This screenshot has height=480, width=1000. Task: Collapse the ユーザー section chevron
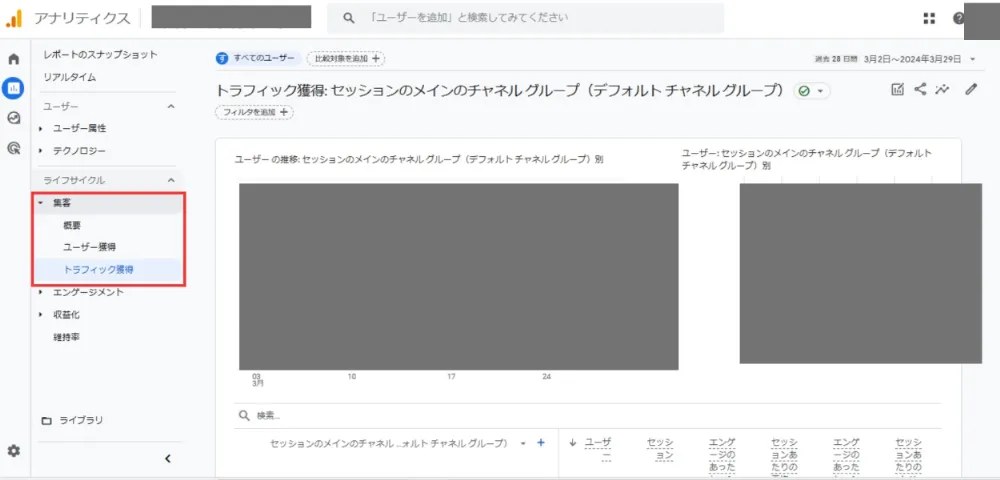coord(170,106)
